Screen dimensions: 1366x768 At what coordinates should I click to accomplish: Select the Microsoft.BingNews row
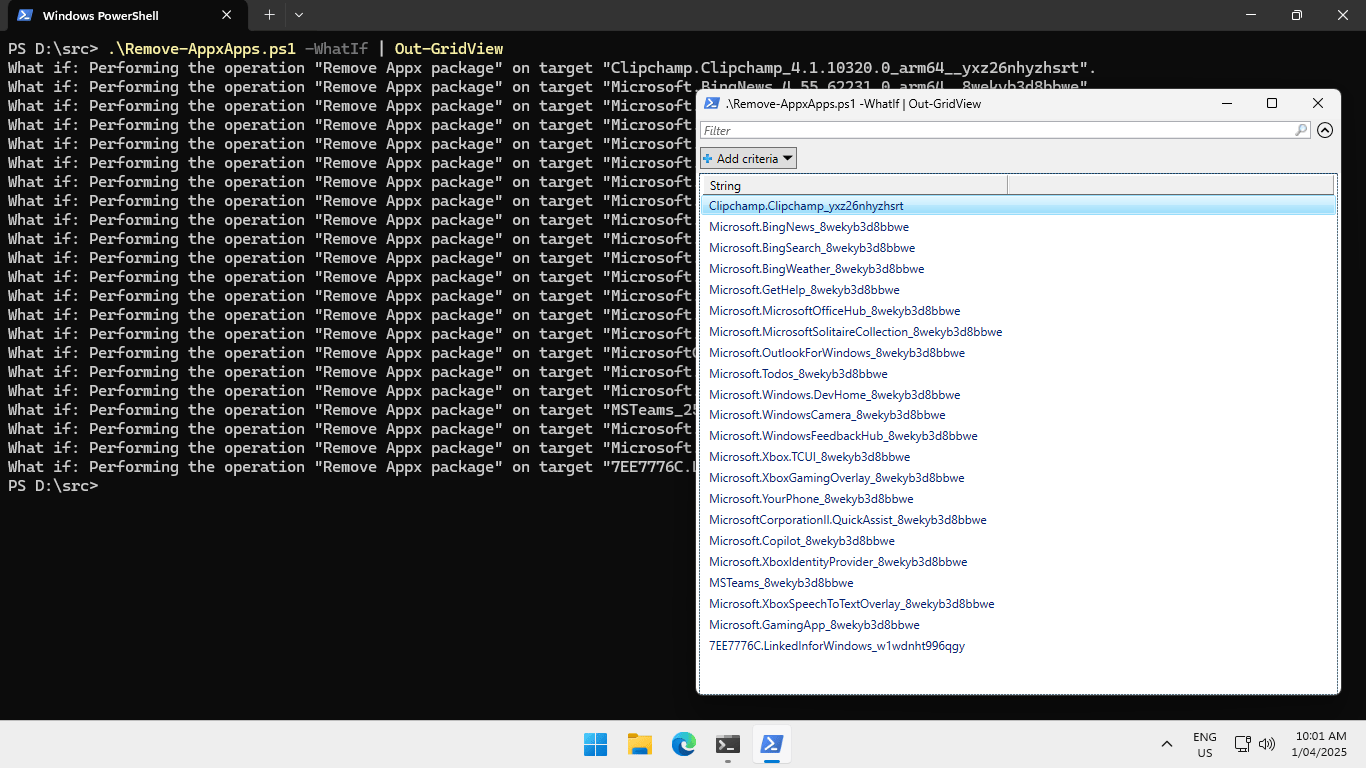pos(1018,227)
